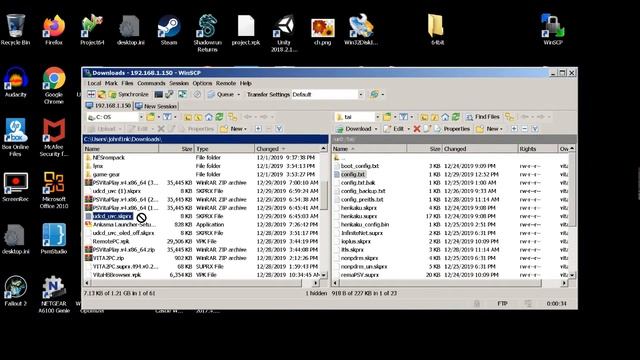The image size is (640, 360).
Task: Open the Local menu
Action: [94, 83]
